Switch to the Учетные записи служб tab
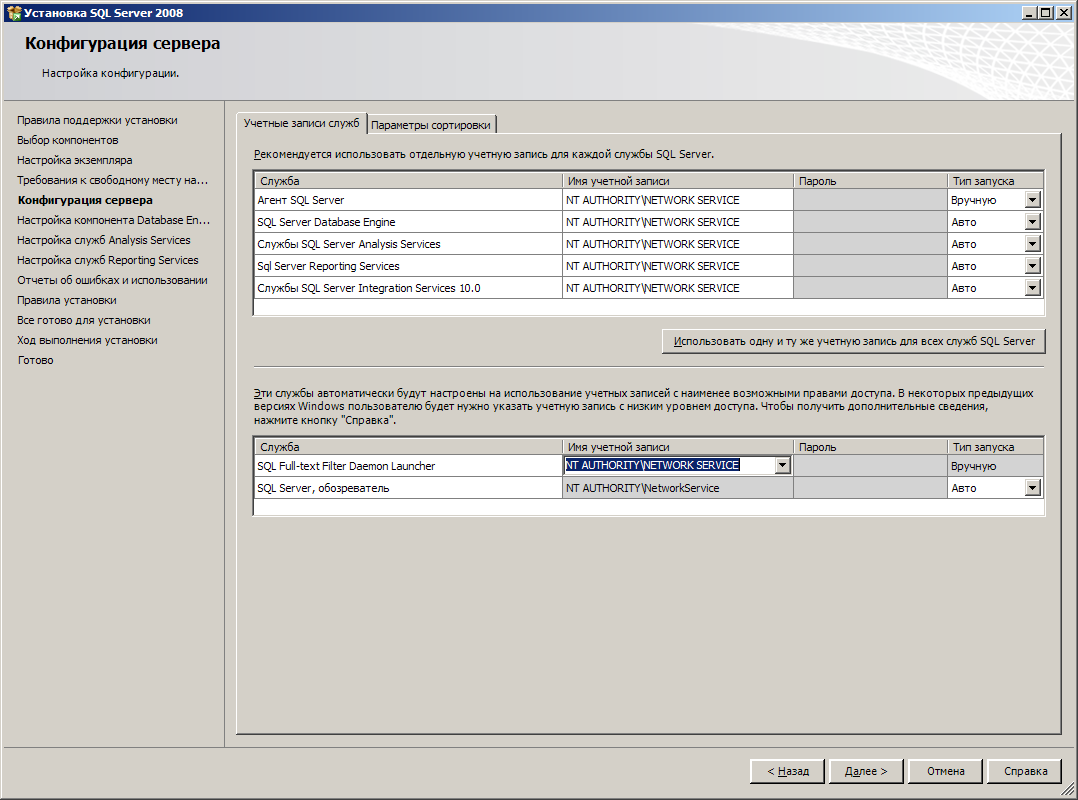Viewport: 1078px width, 800px height. [301, 123]
